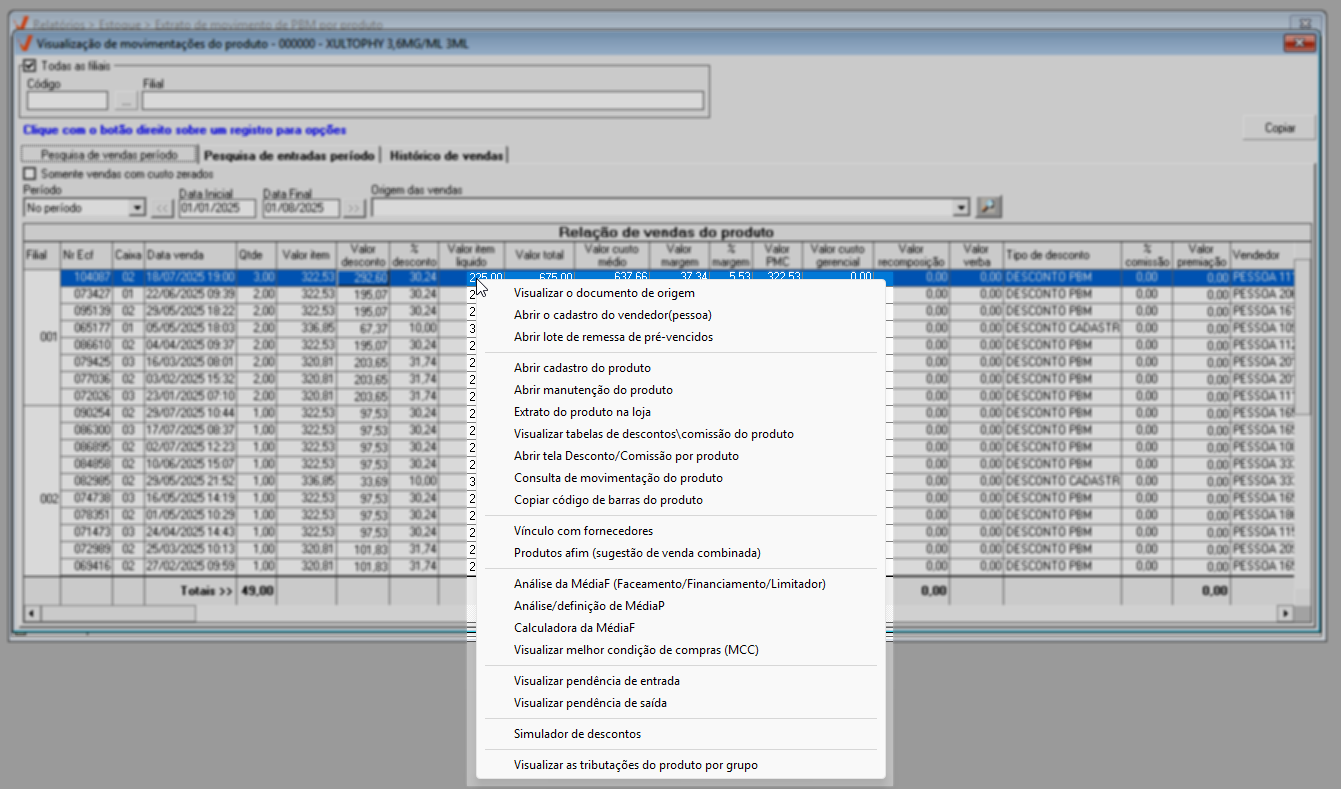The width and height of the screenshot is (1341, 789).
Task: Open the Origem das vendas dropdown
Action: 962,208
